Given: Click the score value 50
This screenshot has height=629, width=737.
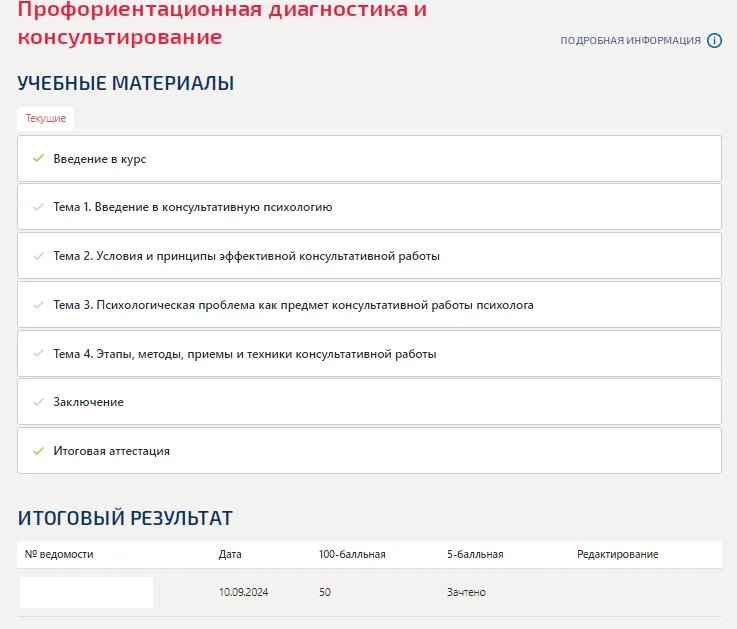Looking at the screenshot, I should tap(325, 592).
